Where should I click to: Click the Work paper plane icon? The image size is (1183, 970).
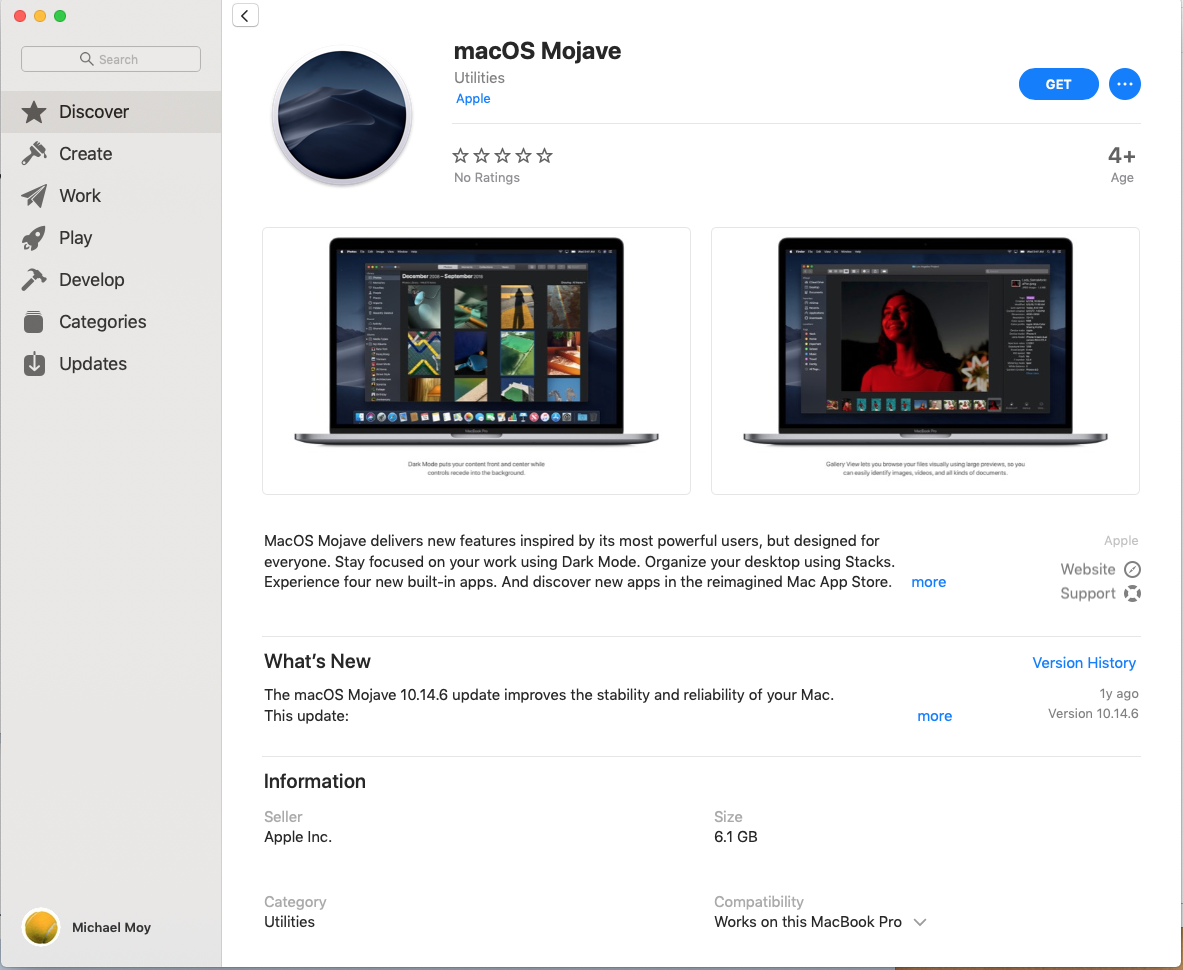point(34,196)
